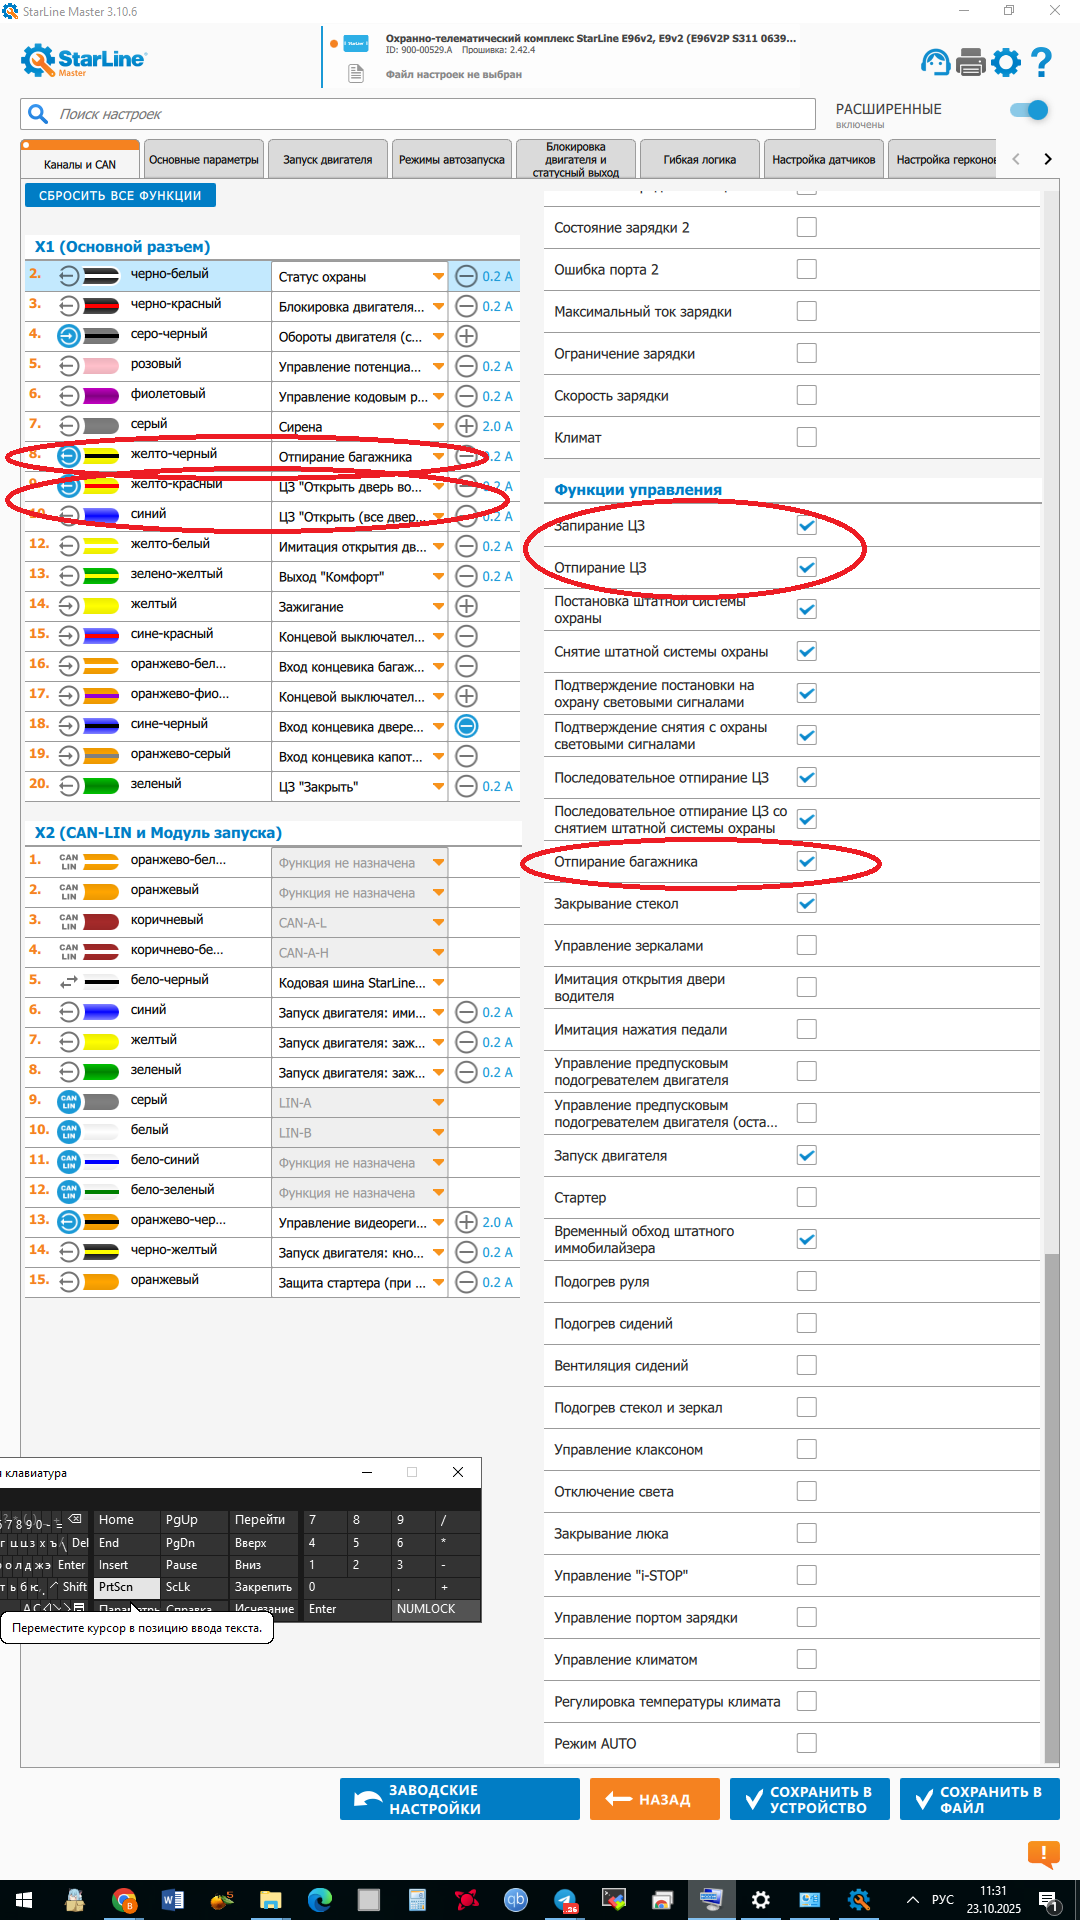This screenshot has height=1920, width=1080.
Task: Open the Гибкая логика tab
Action: [x=699, y=160]
